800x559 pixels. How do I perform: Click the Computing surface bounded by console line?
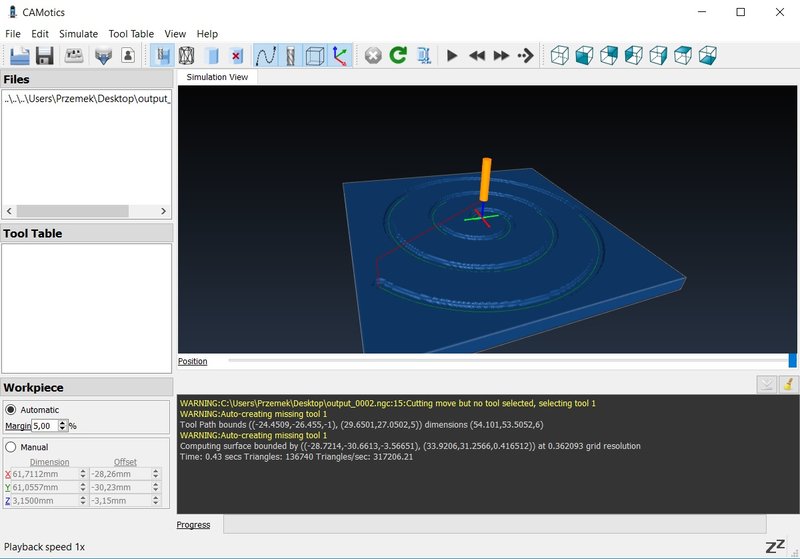(410, 446)
